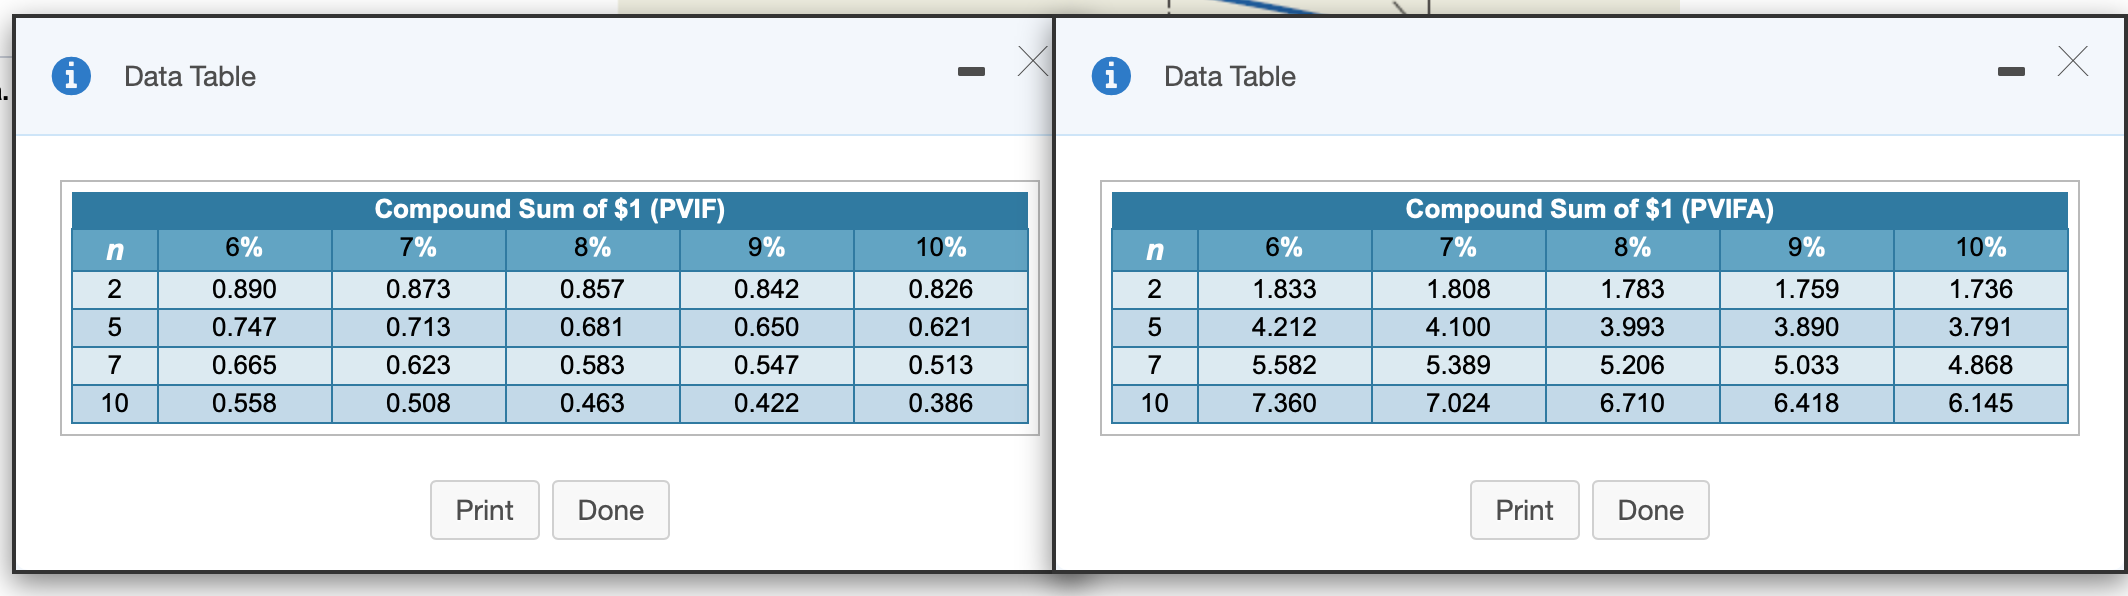Screen dimensions: 2128x596
Task: Close the PVIF Data Table dialog
Action: pyautogui.click(x=1033, y=61)
